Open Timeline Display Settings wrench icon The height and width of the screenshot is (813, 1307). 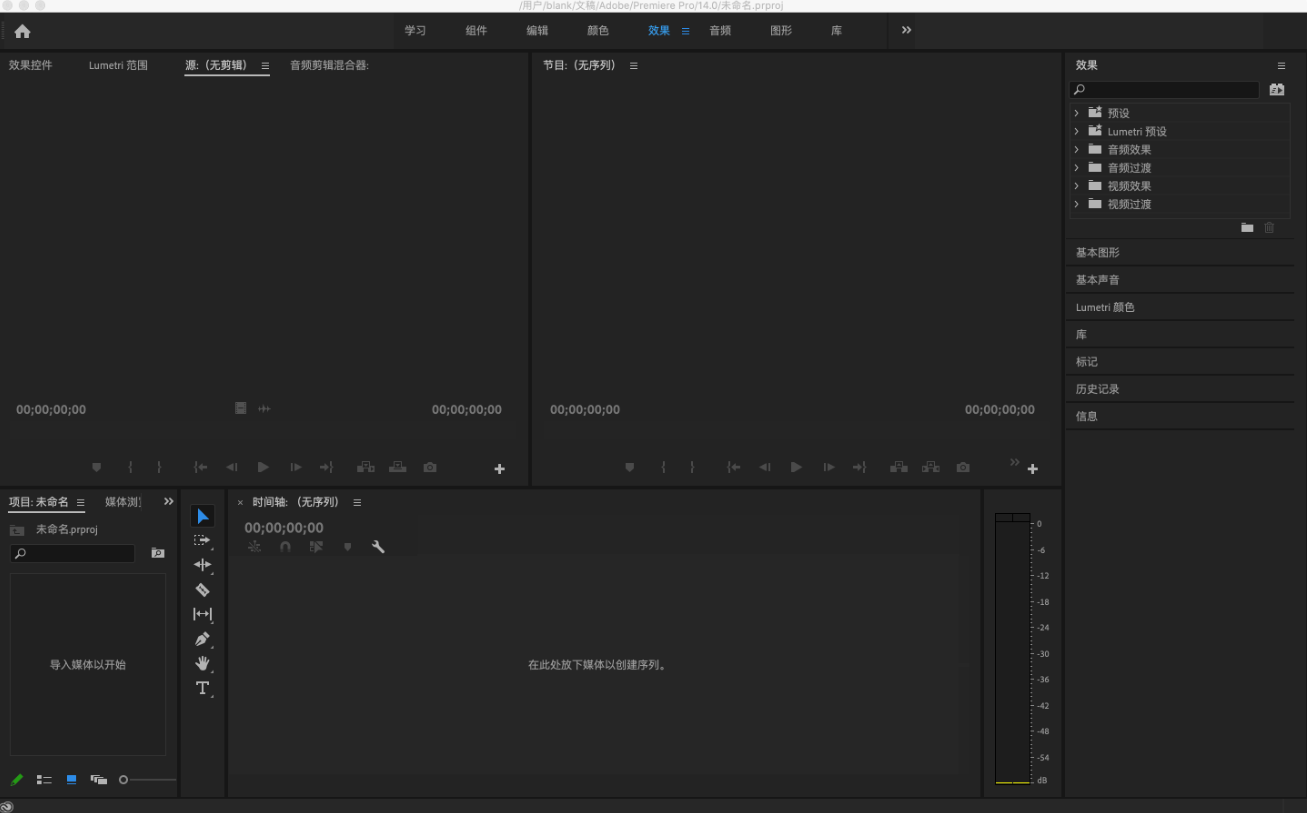pyautogui.click(x=378, y=547)
